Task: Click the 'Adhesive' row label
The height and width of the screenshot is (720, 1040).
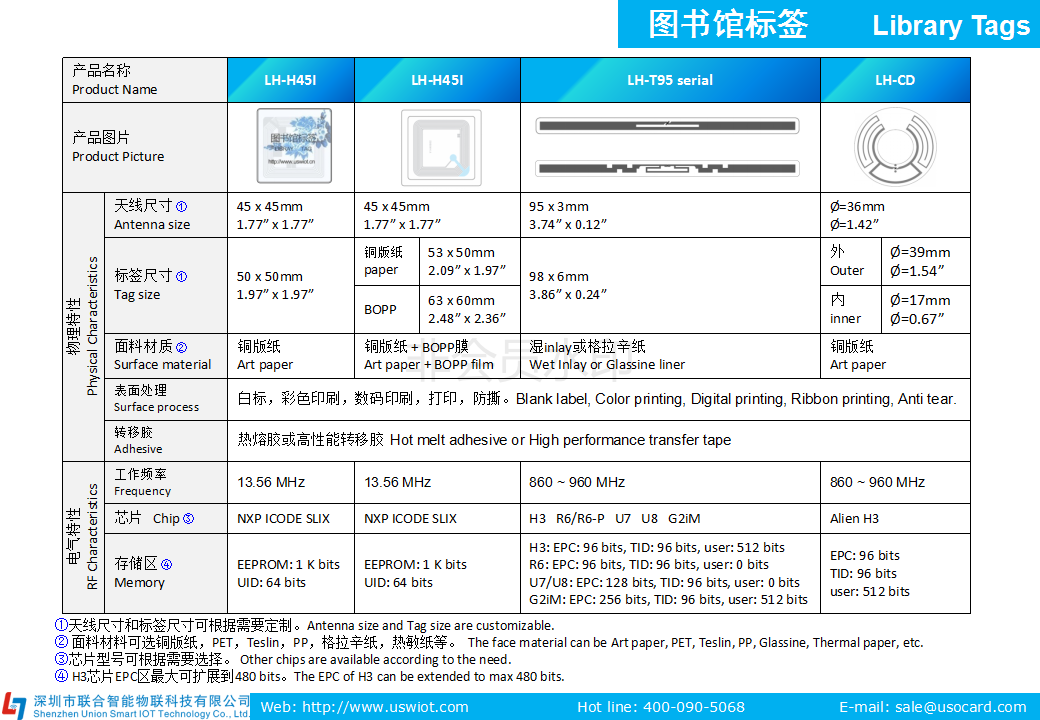Action: point(138,449)
